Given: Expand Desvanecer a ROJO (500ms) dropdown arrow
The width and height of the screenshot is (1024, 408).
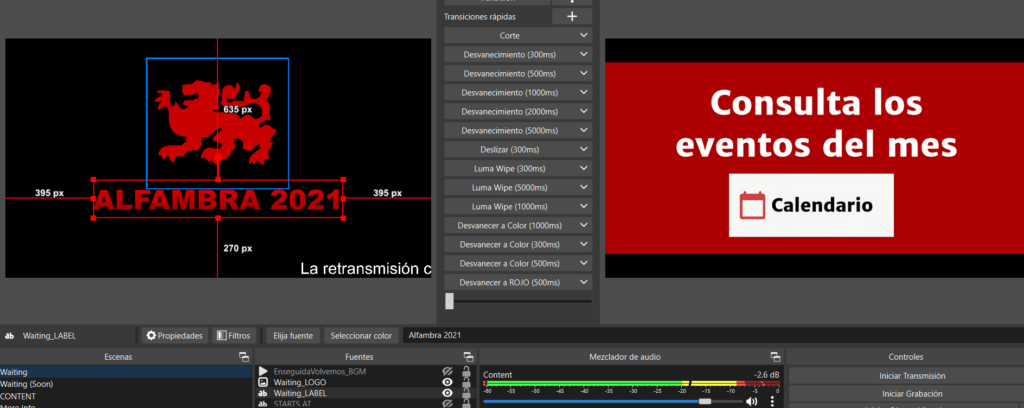Looking at the screenshot, I should (584, 282).
